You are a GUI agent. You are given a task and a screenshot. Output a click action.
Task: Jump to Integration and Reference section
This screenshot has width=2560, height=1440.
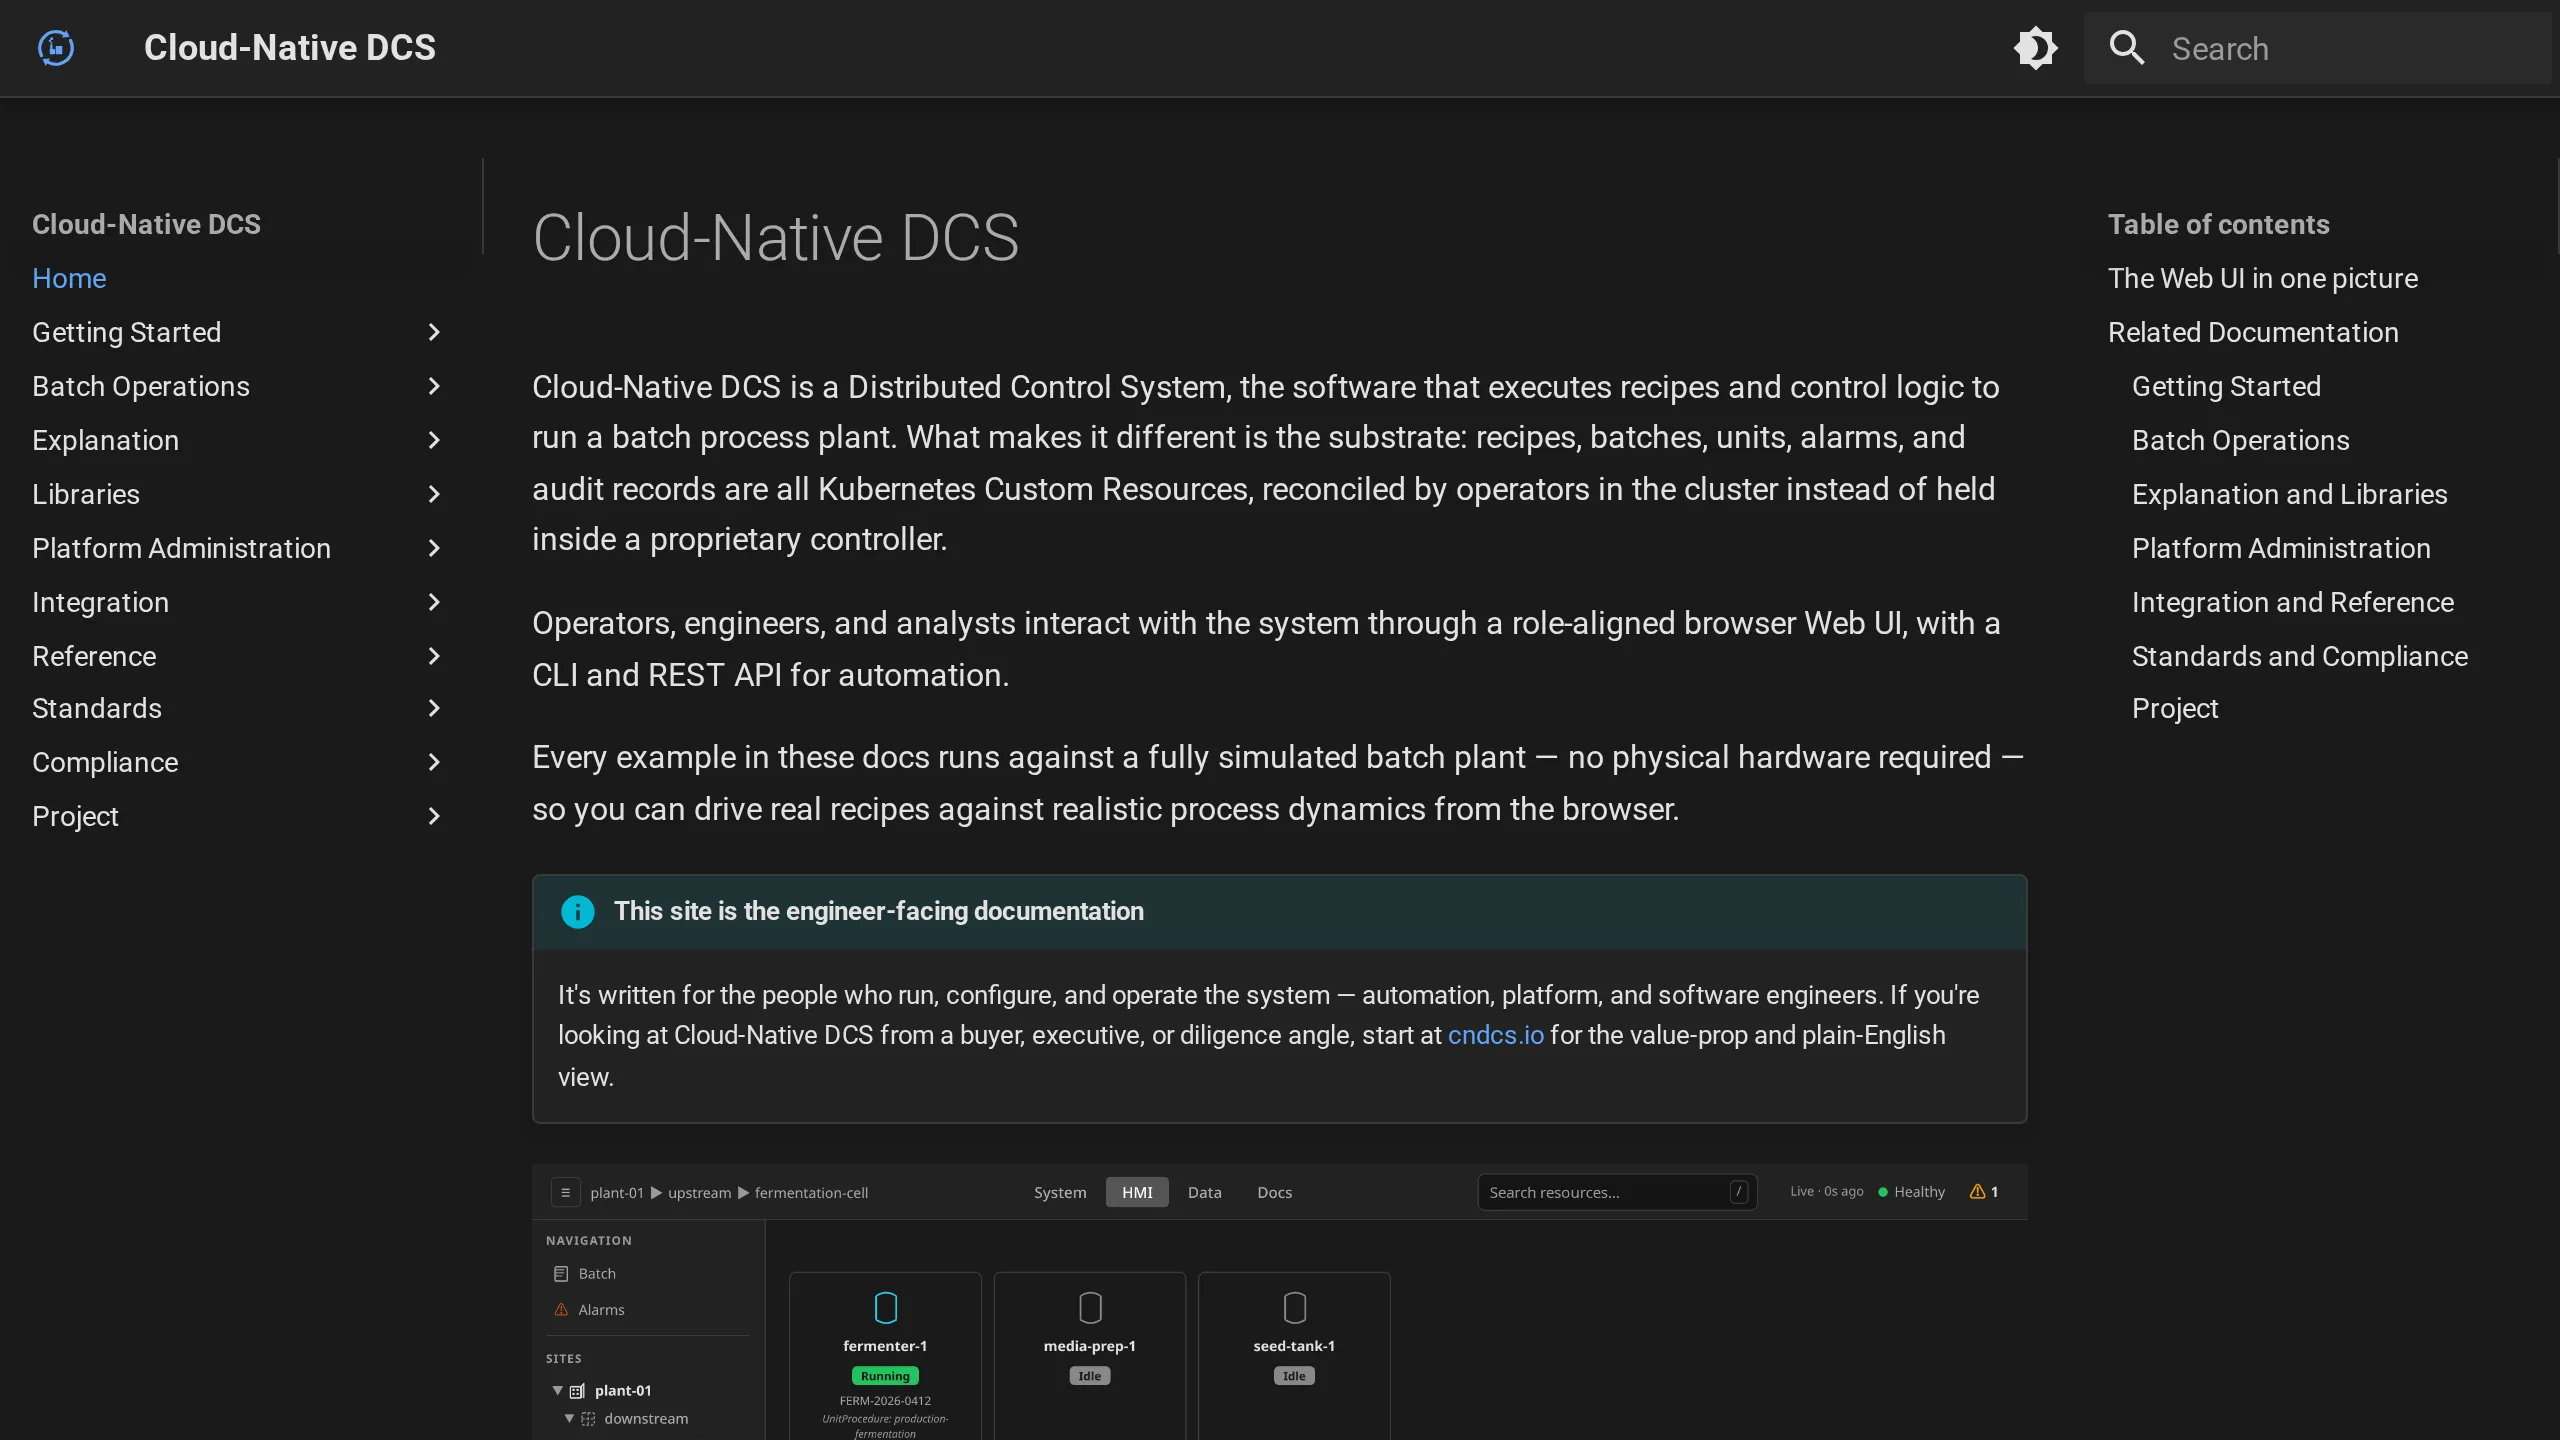[2293, 602]
